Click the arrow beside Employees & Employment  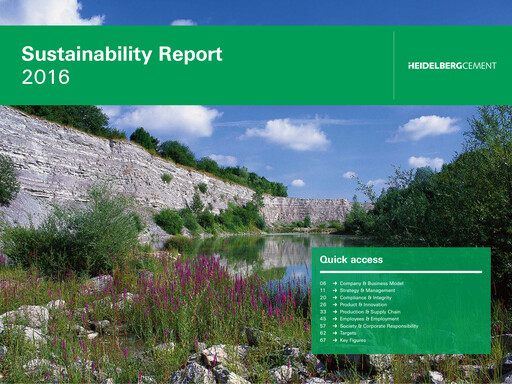[335, 319]
